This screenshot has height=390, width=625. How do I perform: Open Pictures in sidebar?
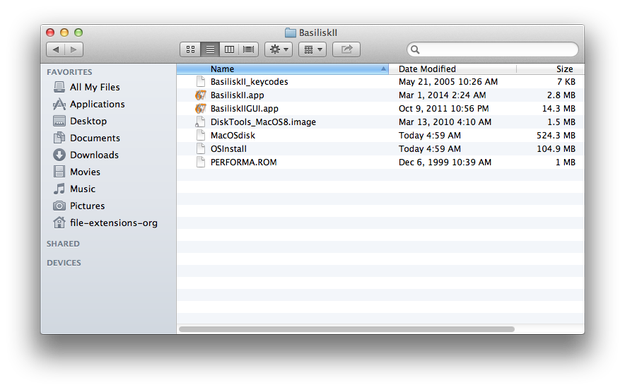87,206
